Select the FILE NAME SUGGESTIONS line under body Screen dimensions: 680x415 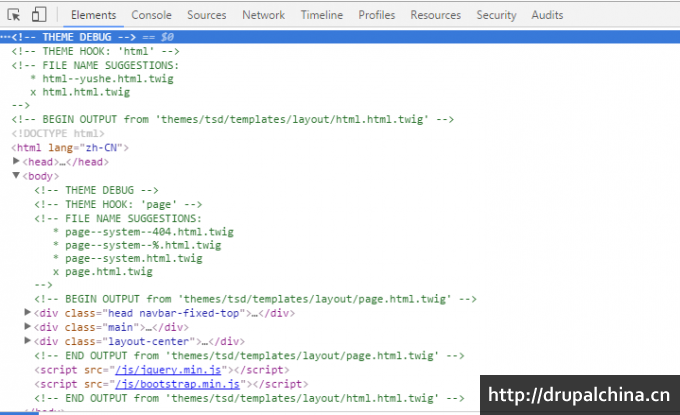coord(118,218)
